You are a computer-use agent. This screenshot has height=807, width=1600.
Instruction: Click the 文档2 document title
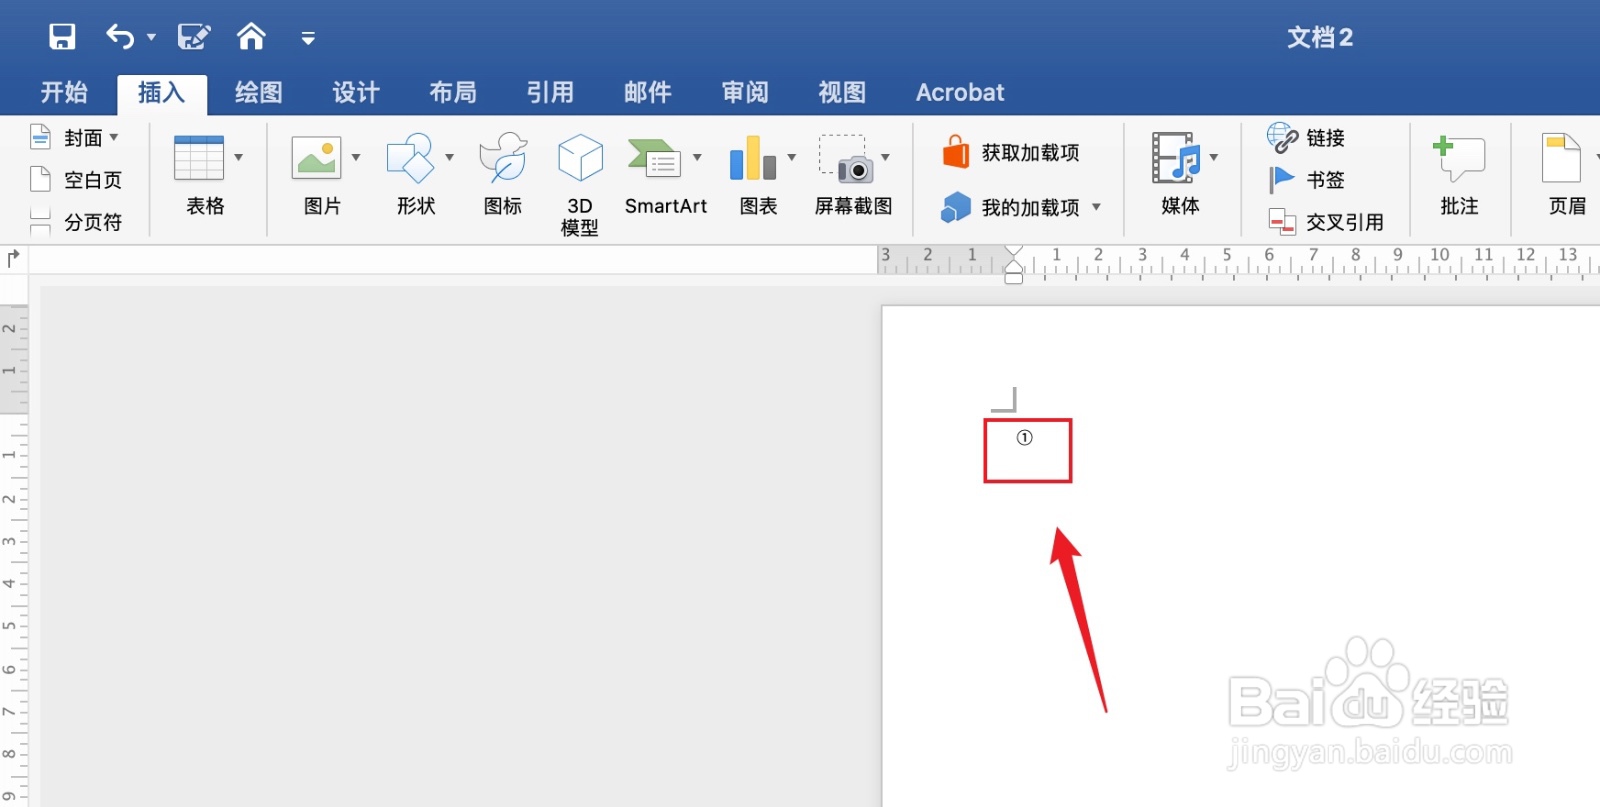1320,38
